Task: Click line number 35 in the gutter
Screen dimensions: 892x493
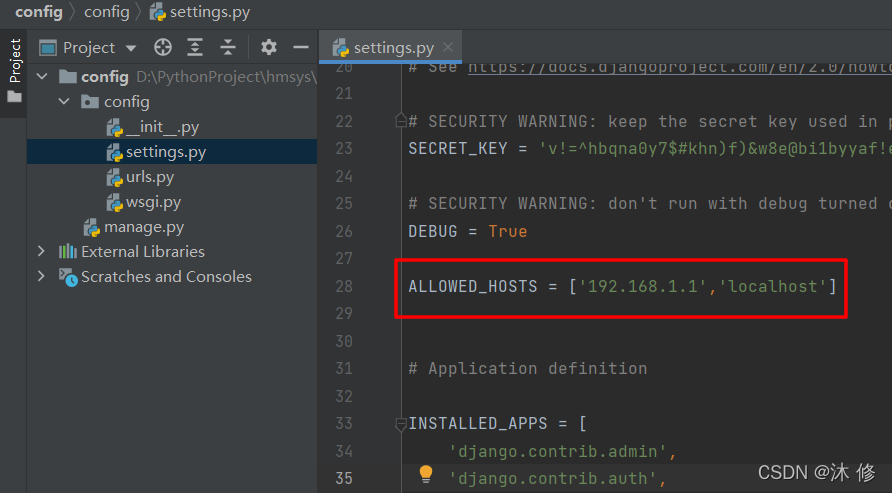Action: click(344, 478)
